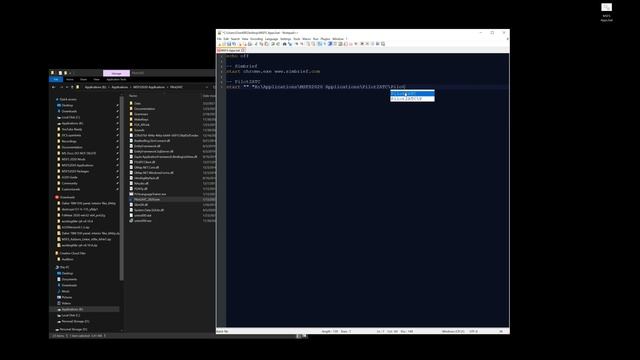The image size is (640, 360).
Task: Select YouTube Ready in Quick access
Action: click(x=71, y=129)
